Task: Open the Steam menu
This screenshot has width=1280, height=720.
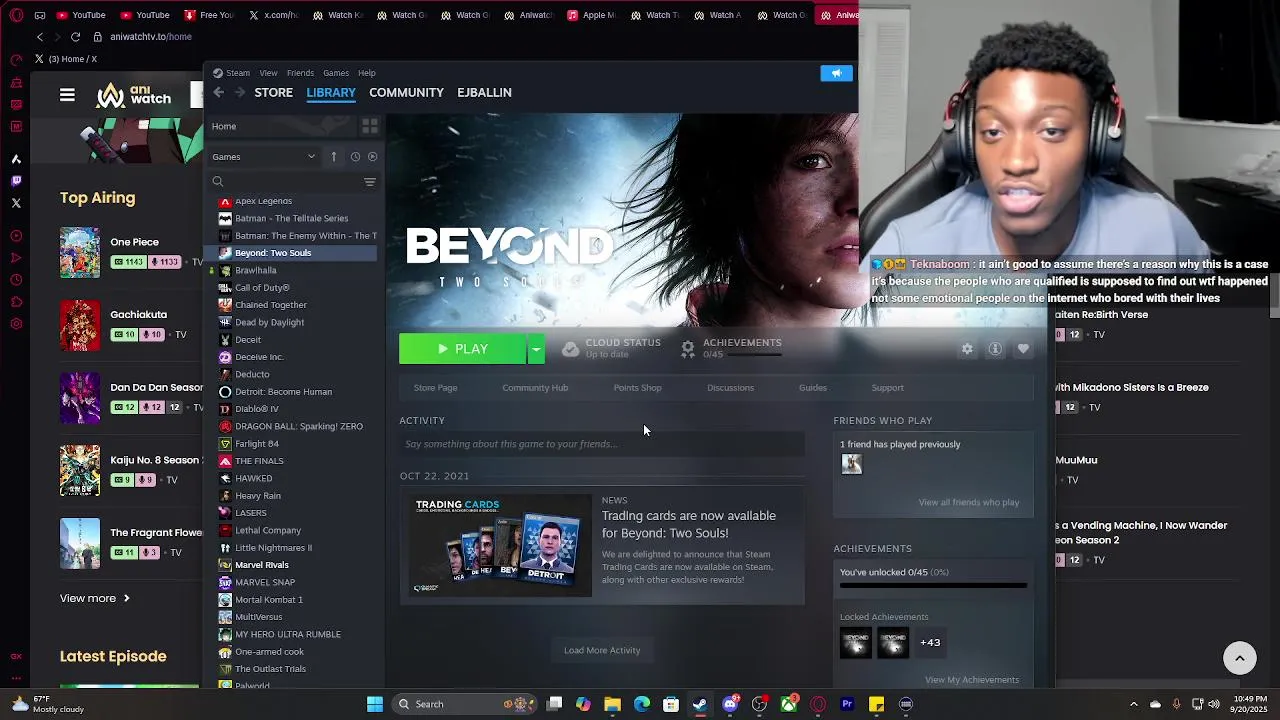Action: click(x=231, y=73)
